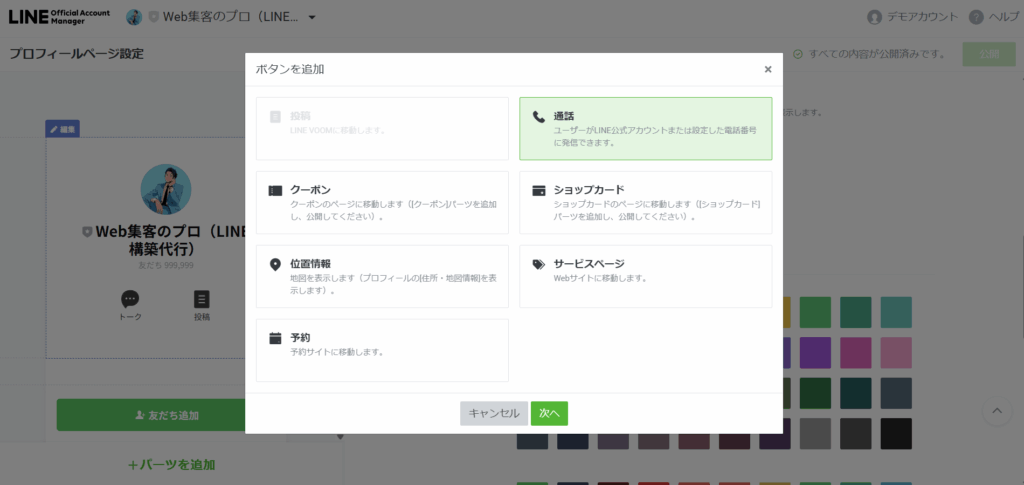Pick the black color swatch
Image resolution: width=1024 pixels, height=485 pixels.
896,433
